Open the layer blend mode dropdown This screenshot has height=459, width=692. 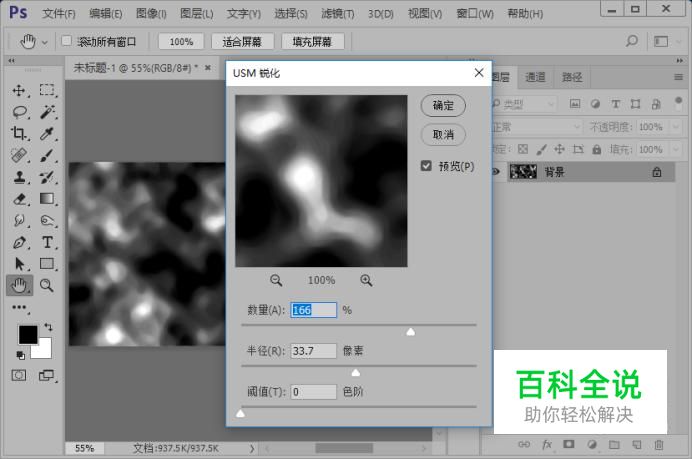pyautogui.click(x=537, y=127)
